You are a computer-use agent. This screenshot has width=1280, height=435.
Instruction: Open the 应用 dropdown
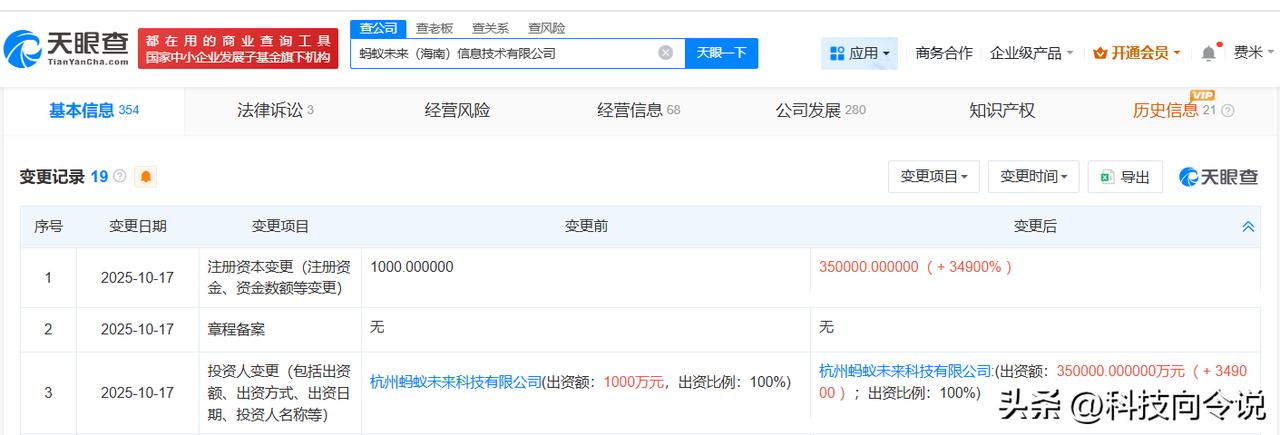(860, 53)
